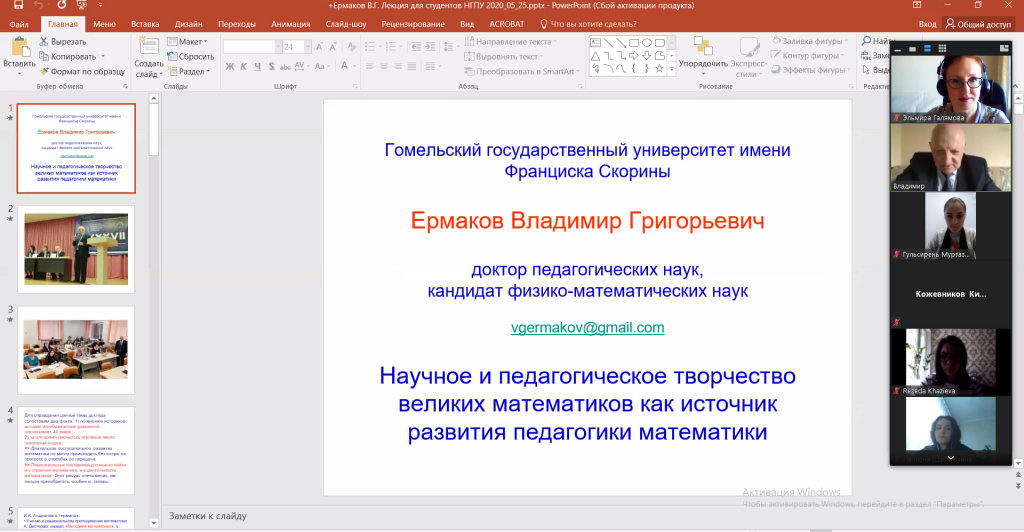Viewport: 1024px width, 532px height.
Task: Switch Zoom panel to gallery grid view
Action: (x=941, y=48)
